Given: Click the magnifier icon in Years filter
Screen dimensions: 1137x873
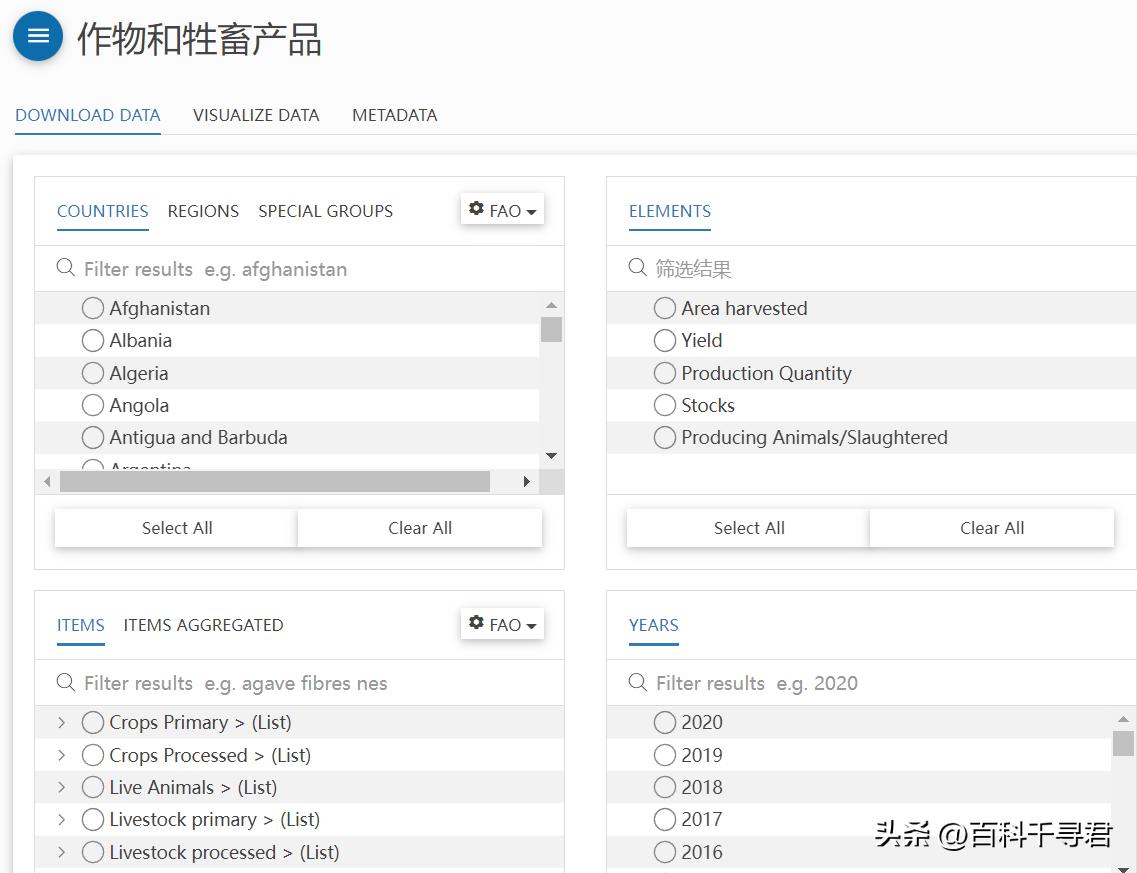Looking at the screenshot, I should [637, 682].
